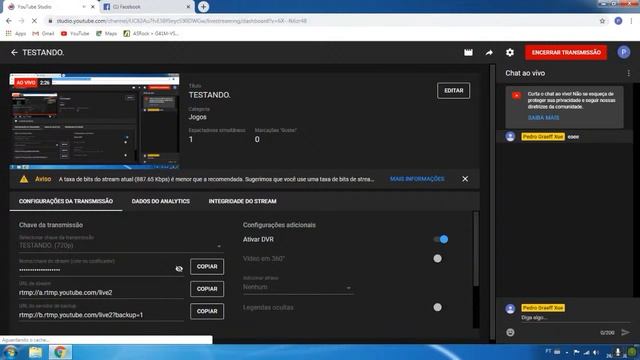The width and height of the screenshot is (640, 360).
Task: Open a new browser tab
Action: pos(203,7)
